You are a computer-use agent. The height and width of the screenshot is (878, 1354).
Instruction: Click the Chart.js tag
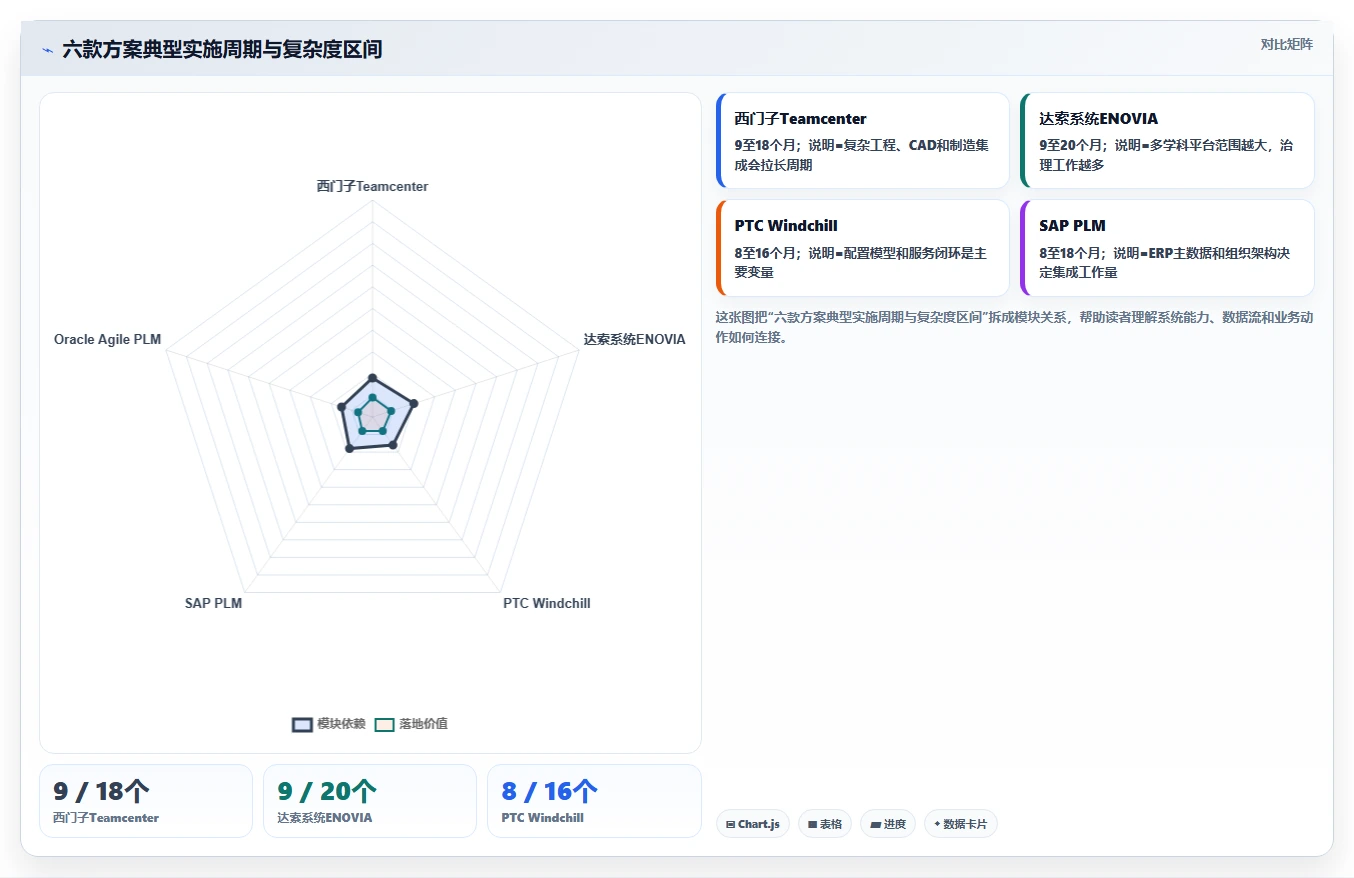[x=753, y=824]
